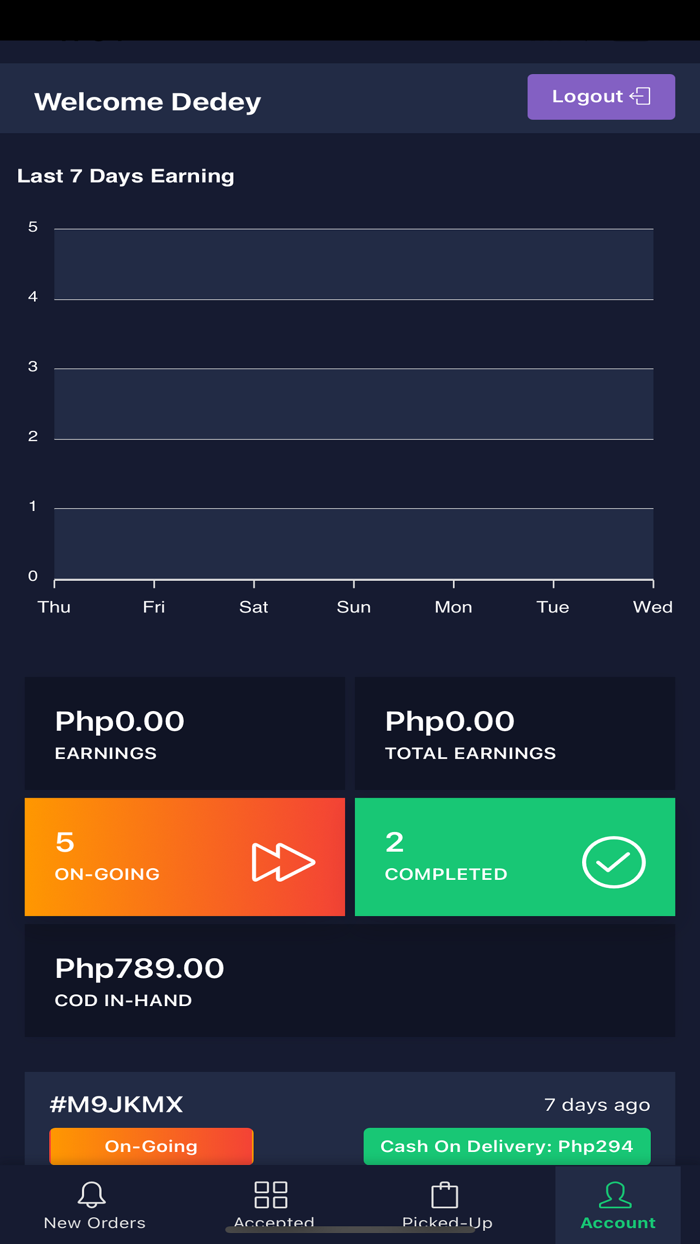Tap Cash On Delivery: Php294 badge
This screenshot has height=1244, width=700.
click(506, 1146)
